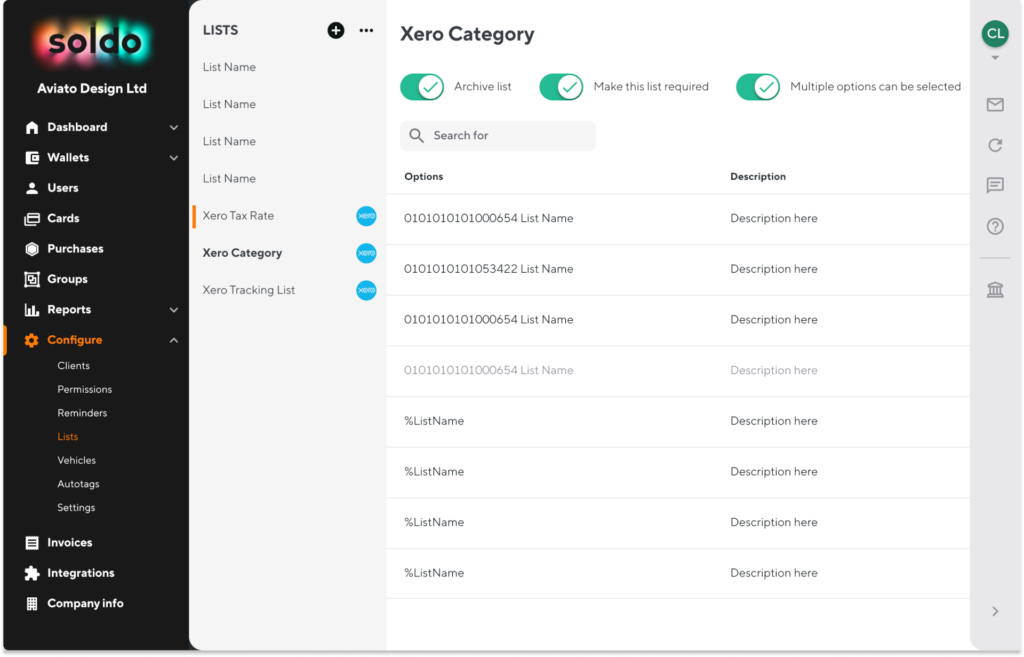Toggle the Archive list switch

[422, 86]
